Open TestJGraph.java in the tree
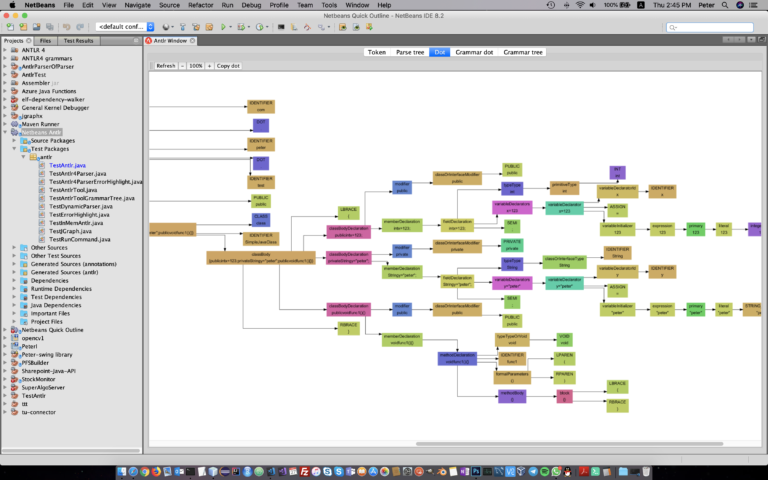The height and width of the screenshot is (480, 768). coord(71,231)
